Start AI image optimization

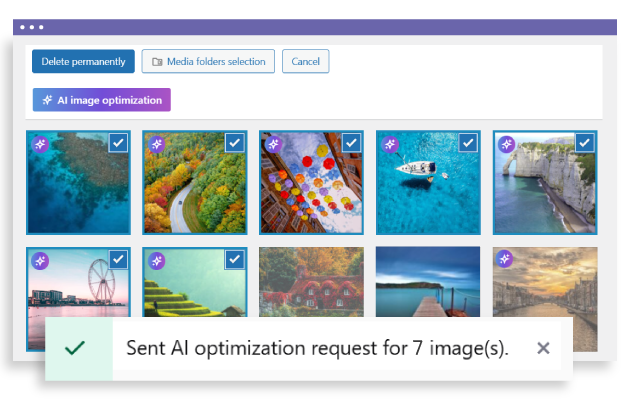click(102, 100)
